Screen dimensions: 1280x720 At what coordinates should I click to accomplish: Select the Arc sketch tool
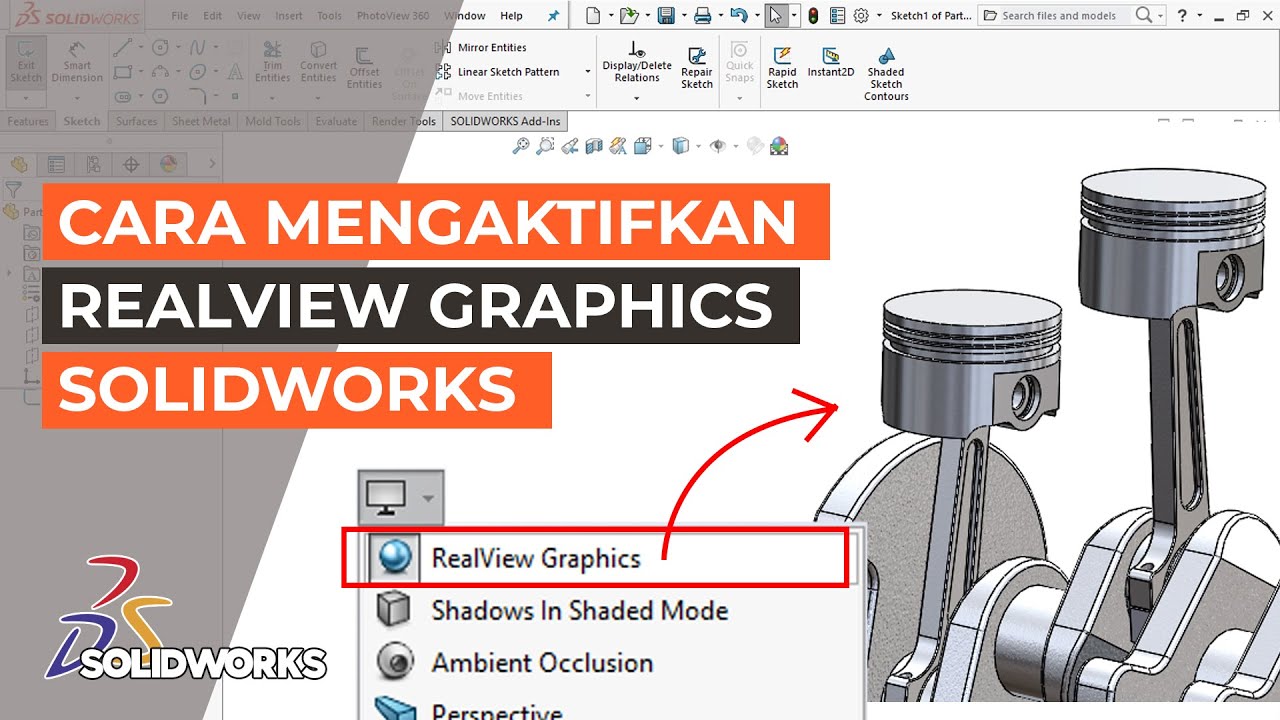coord(160,72)
